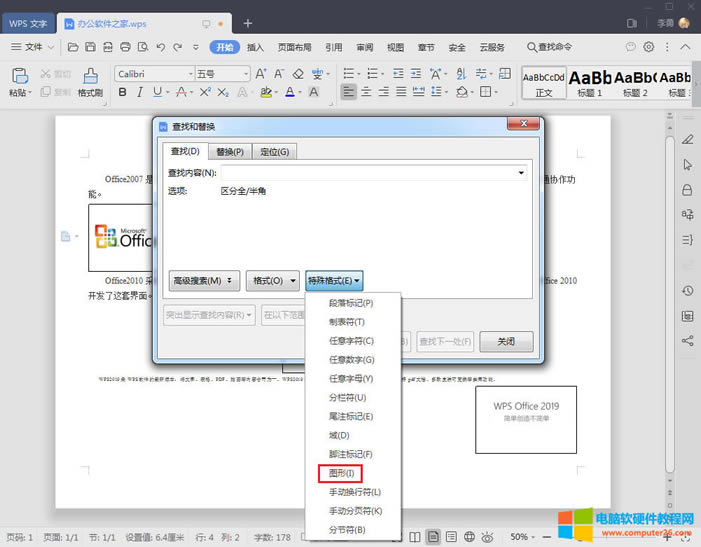Click the Italic formatting icon
The height and width of the screenshot is (547, 701).
(x=142, y=92)
